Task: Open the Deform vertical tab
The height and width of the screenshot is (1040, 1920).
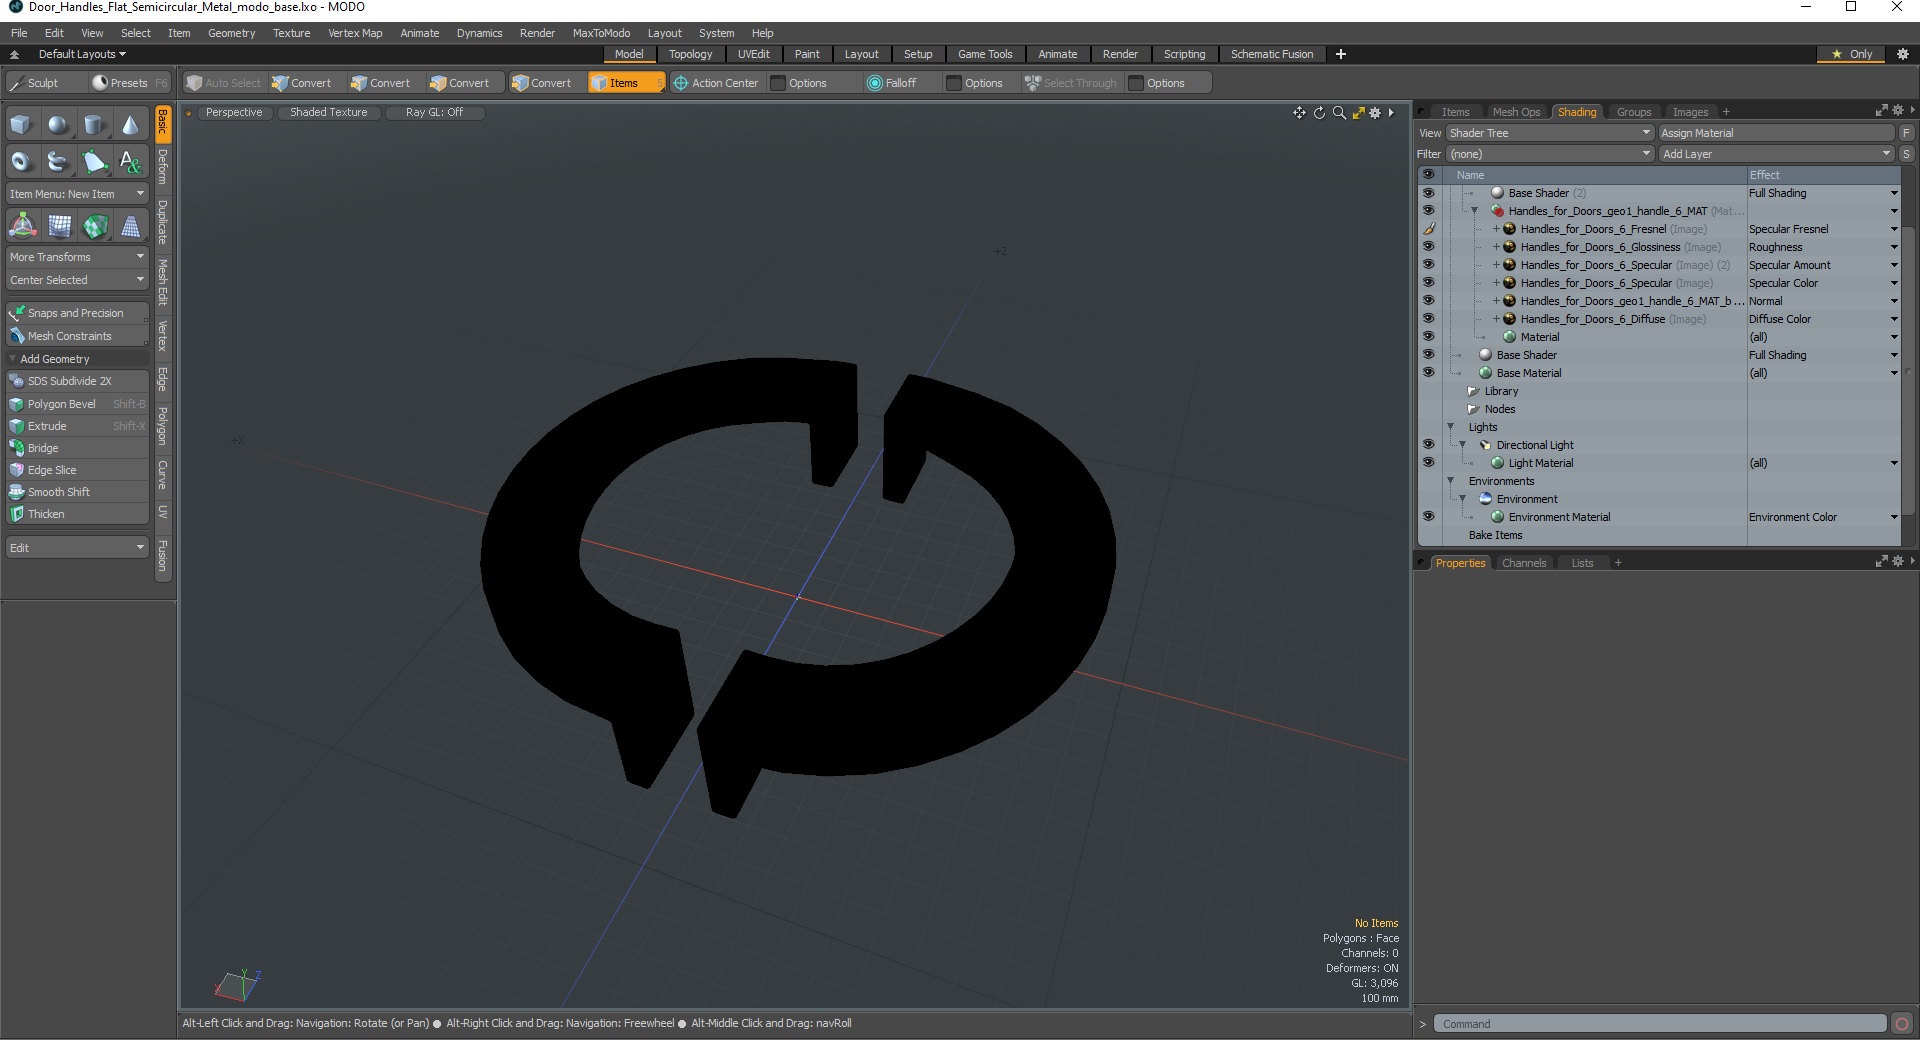Action: point(163,167)
